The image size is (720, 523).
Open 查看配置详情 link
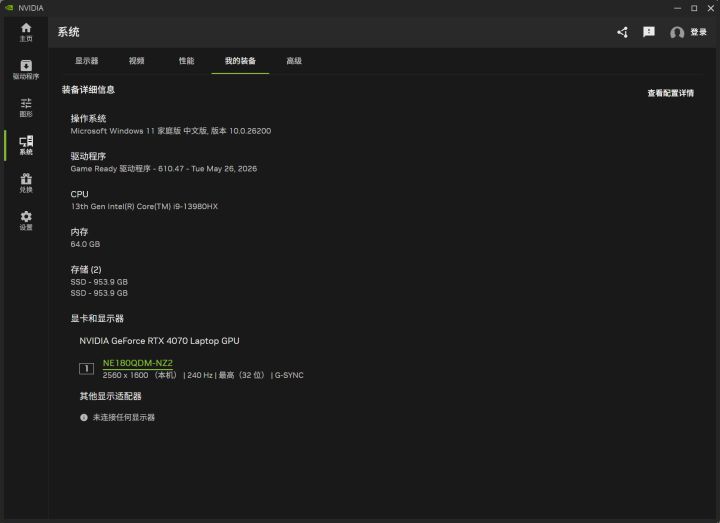tap(670, 93)
